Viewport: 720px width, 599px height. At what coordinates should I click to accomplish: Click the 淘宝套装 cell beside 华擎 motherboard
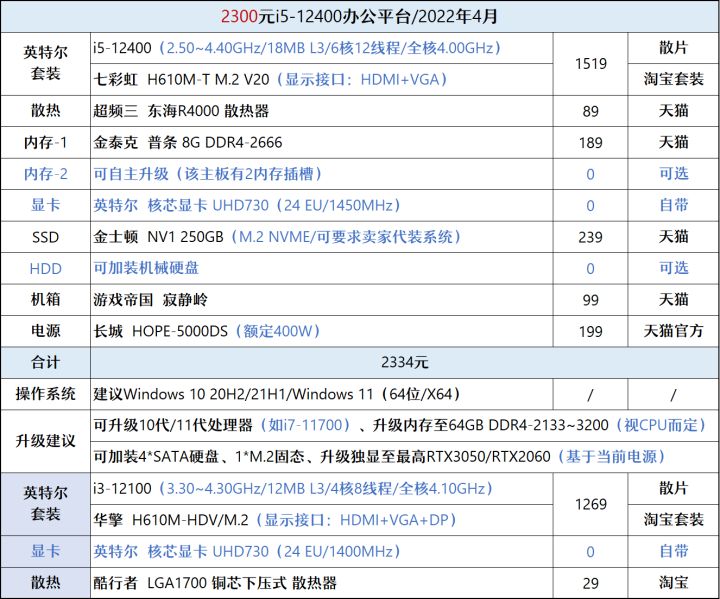674,520
